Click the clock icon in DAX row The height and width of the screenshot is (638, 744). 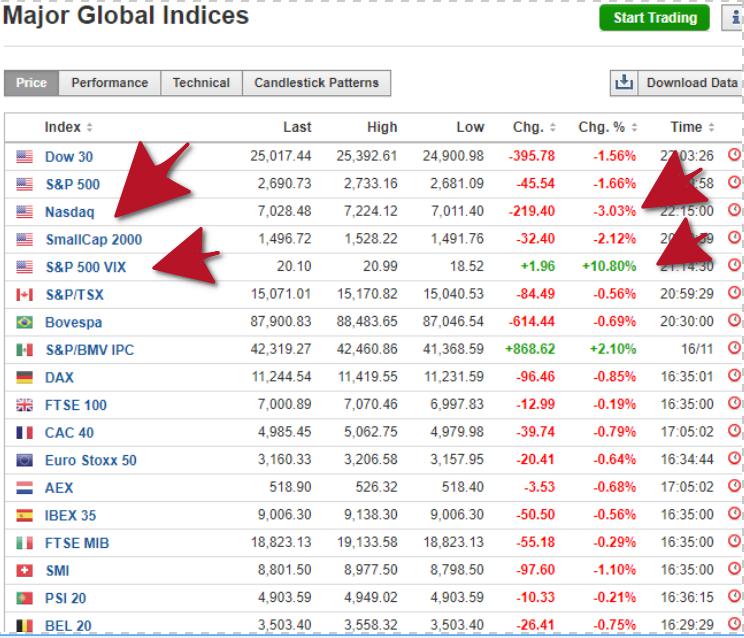click(x=735, y=375)
